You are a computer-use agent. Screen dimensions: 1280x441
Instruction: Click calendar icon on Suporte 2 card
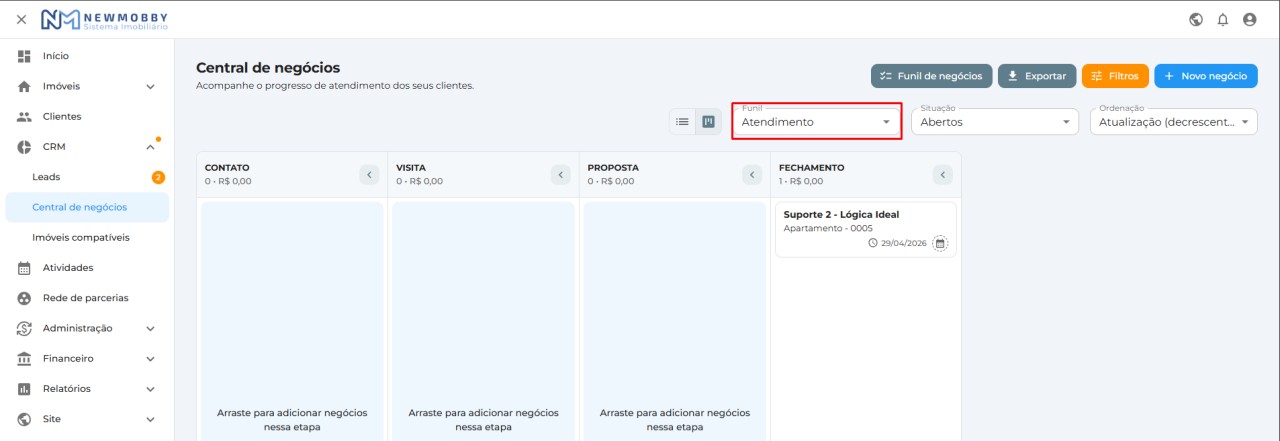pyautogui.click(x=940, y=243)
